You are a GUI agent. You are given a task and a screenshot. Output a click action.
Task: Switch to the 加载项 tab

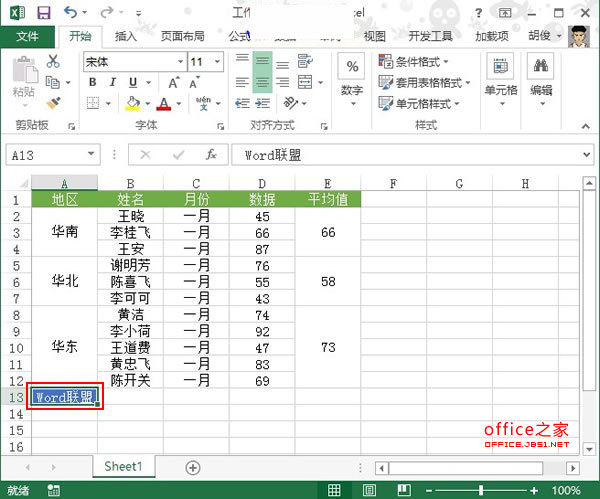point(492,36)
